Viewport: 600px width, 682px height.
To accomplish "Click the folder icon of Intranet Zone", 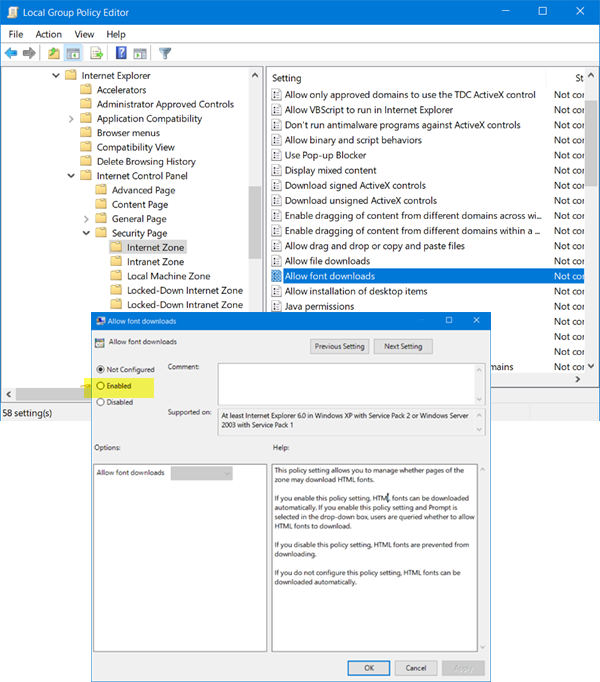I will (116, 261).
